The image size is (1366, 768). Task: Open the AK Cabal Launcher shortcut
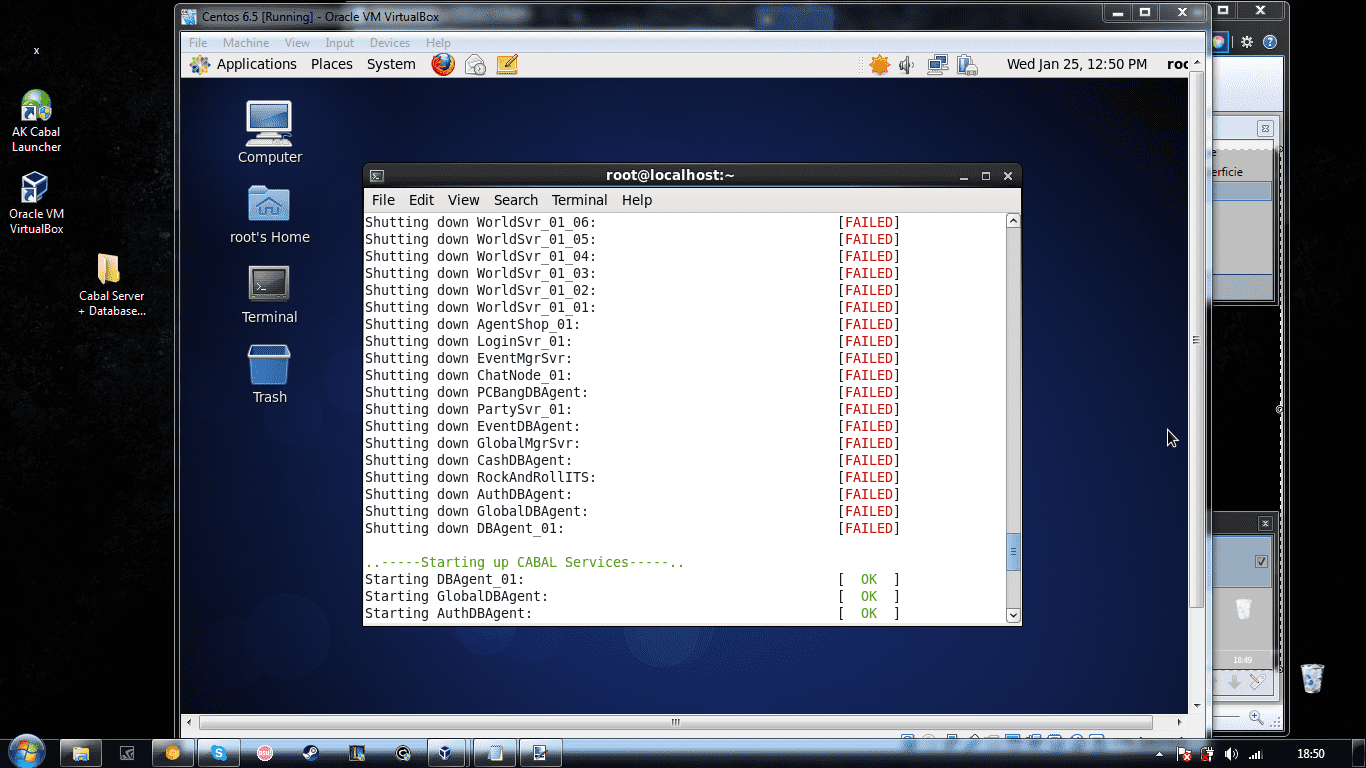36,121
